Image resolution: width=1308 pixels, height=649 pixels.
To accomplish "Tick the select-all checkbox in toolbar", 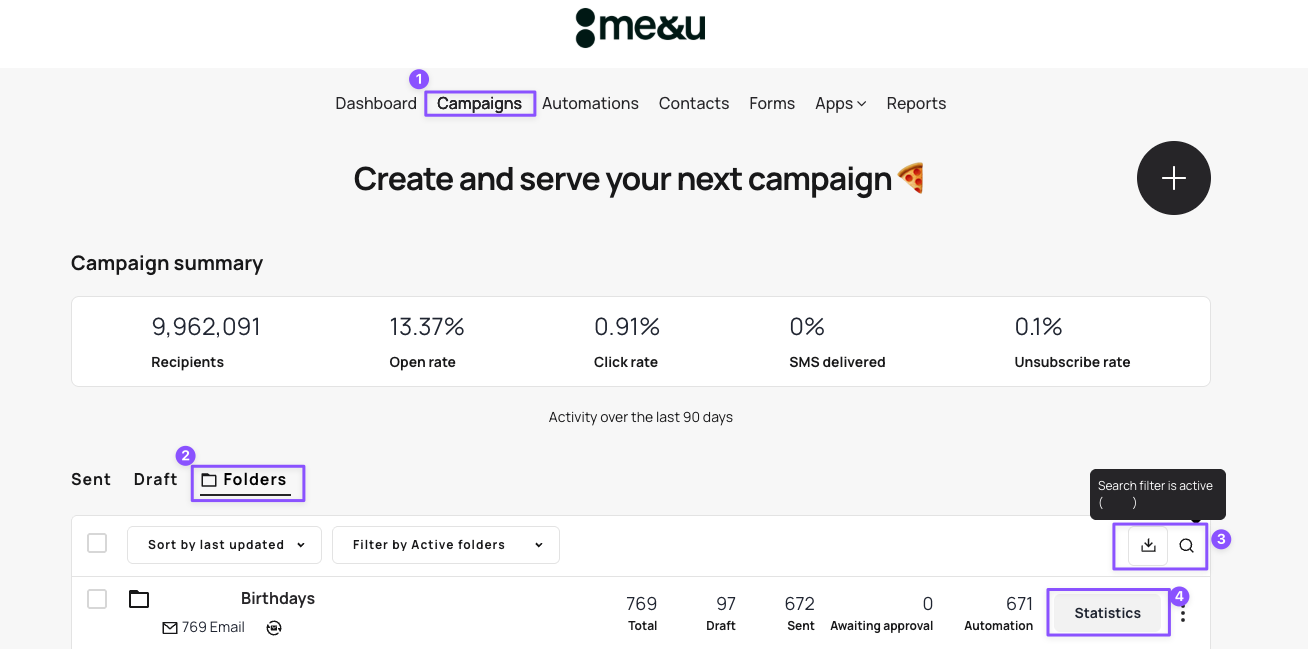I will [x=97, y=543].
